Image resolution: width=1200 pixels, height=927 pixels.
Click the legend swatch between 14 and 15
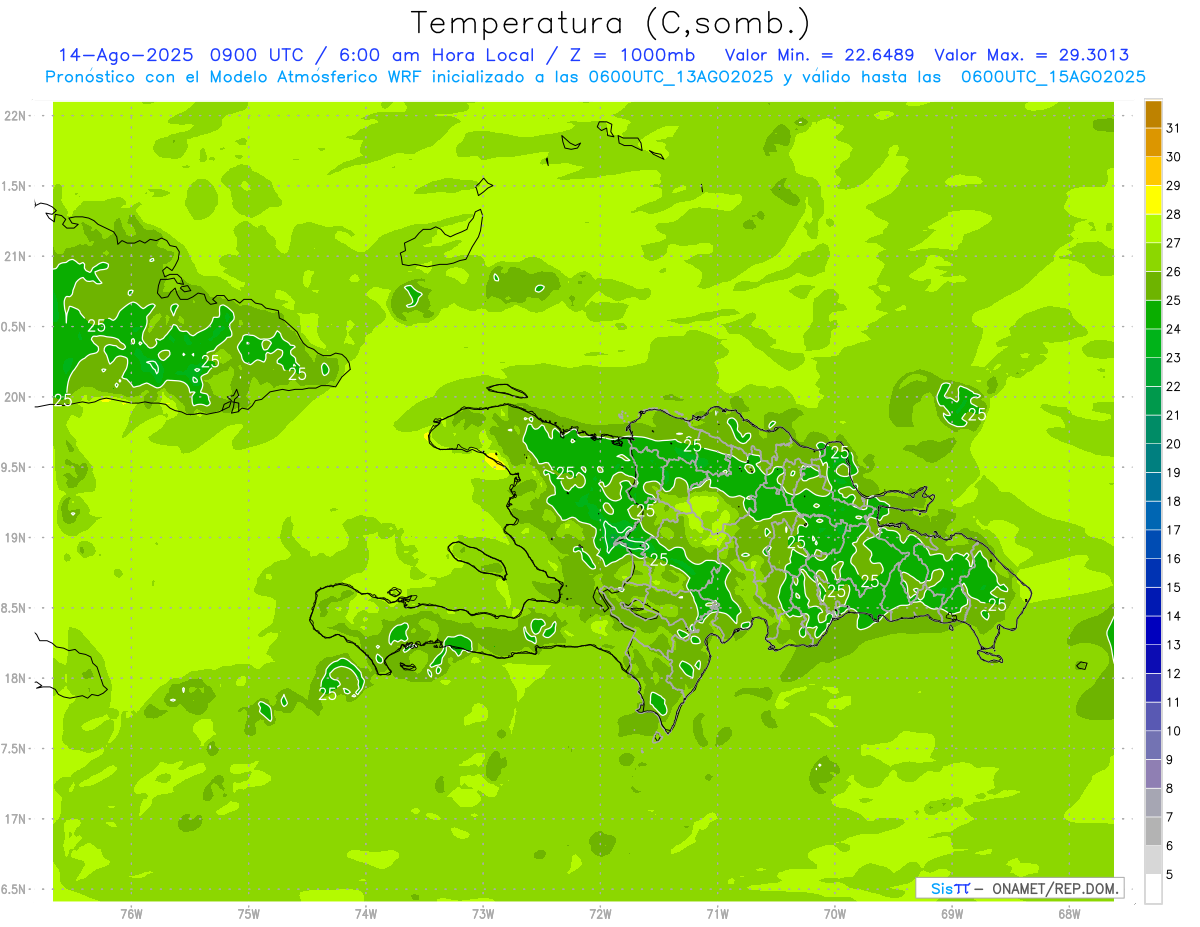(1153, 602)
